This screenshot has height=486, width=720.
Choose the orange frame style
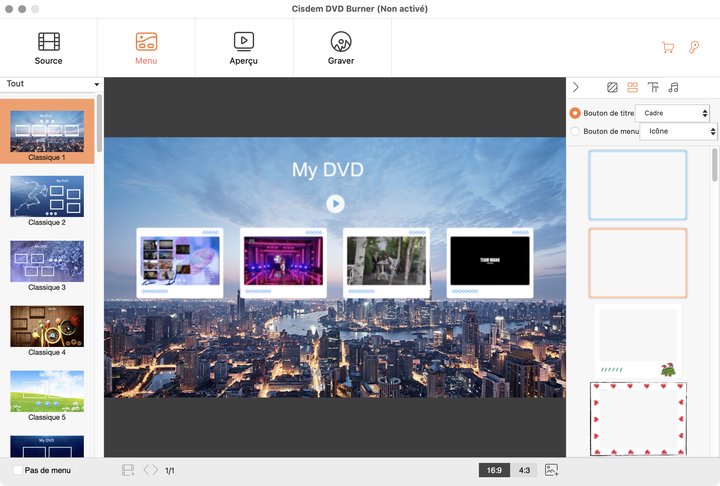coord(638,263)
